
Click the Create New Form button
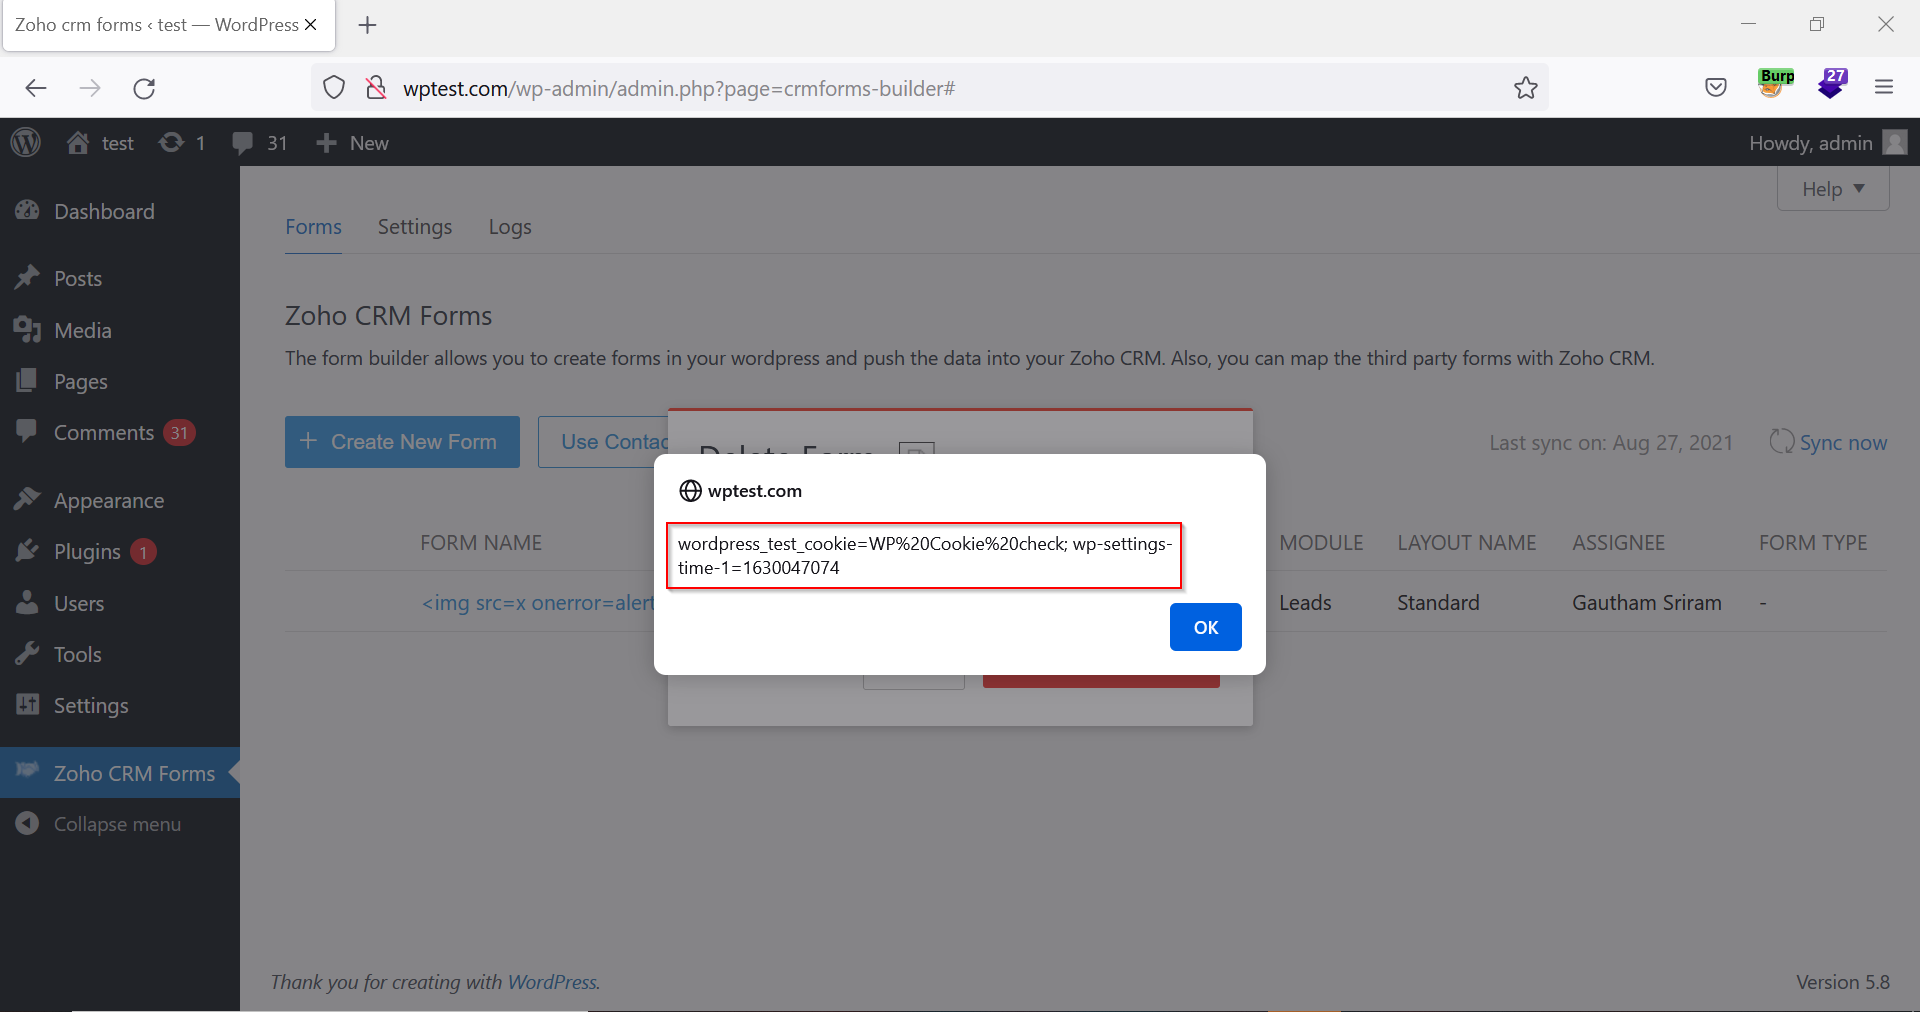[402, 442]
